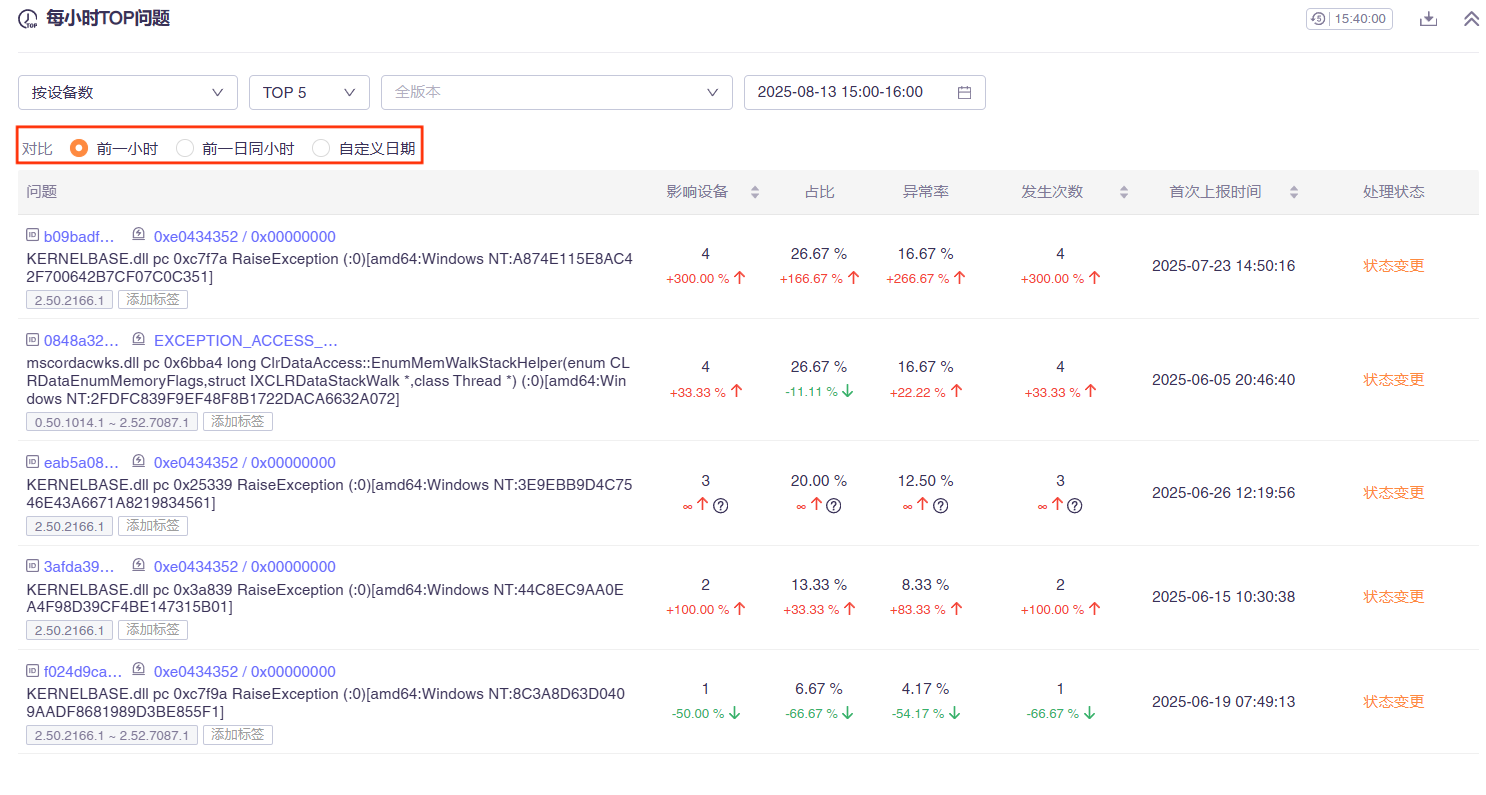Viewport: 1486px width, 795px height.
Task: Open the 全版本 version dropdown
Action: click(x=556, y=92)
